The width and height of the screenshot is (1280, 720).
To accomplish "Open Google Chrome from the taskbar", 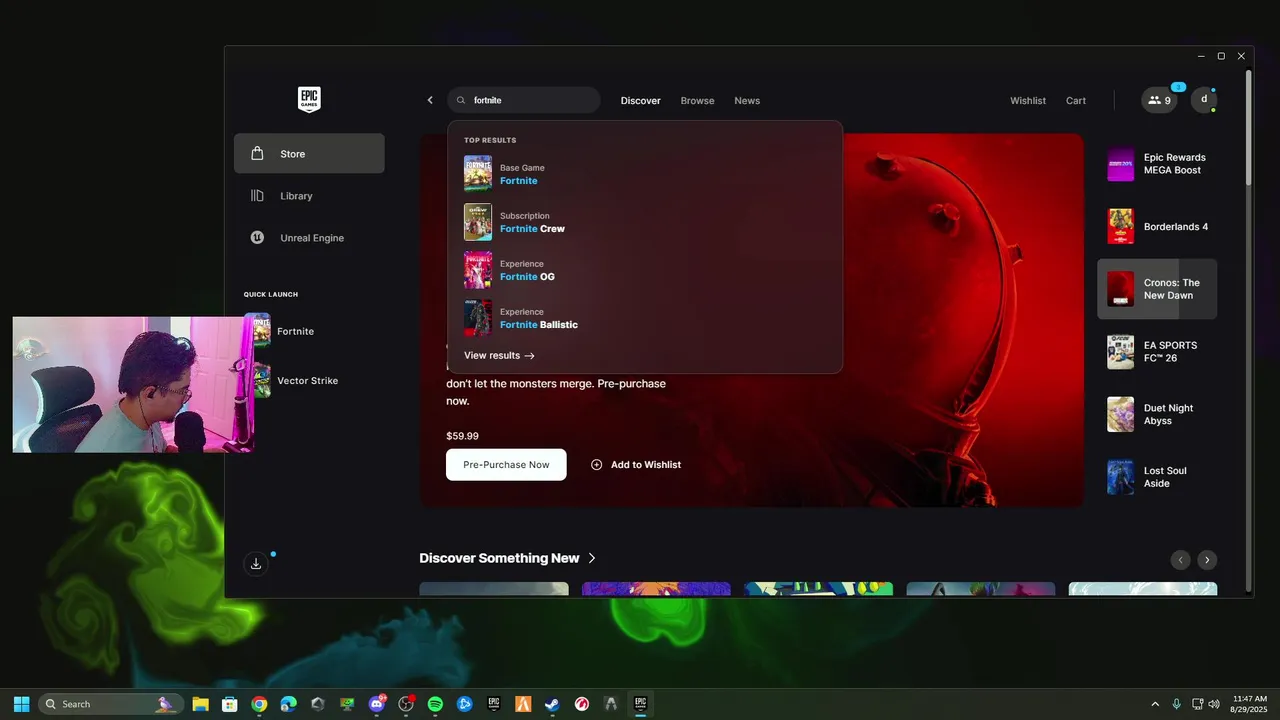I will pos(259,704).
